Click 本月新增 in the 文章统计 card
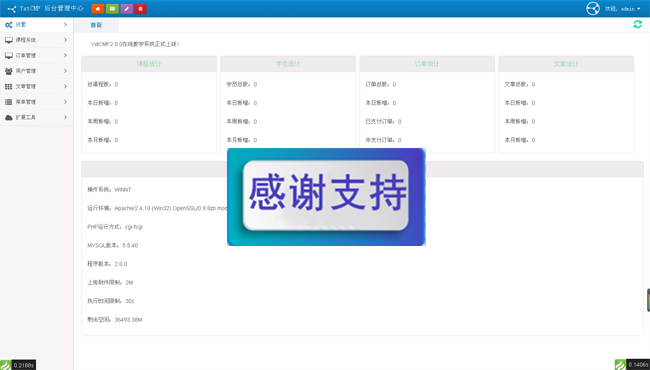 [x=520, y=140]
